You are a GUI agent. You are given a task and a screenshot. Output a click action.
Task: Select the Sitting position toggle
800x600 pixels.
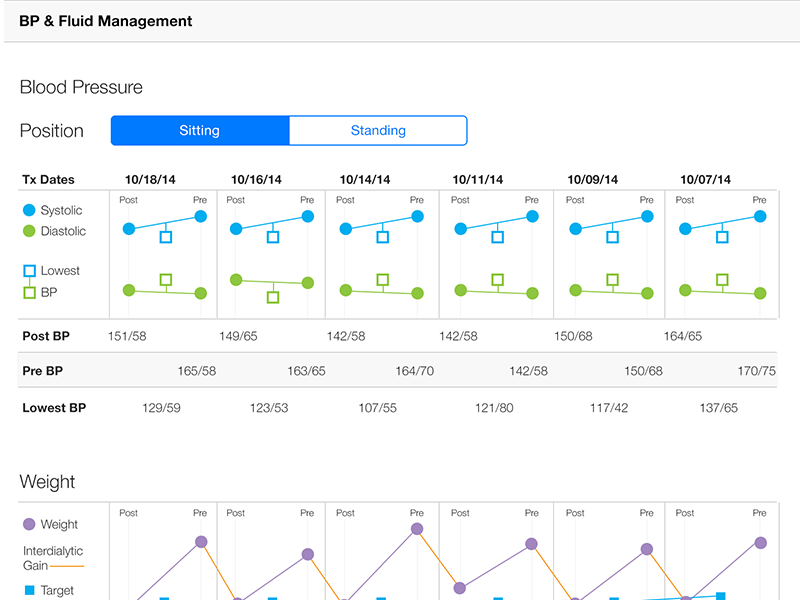point(200,131)
